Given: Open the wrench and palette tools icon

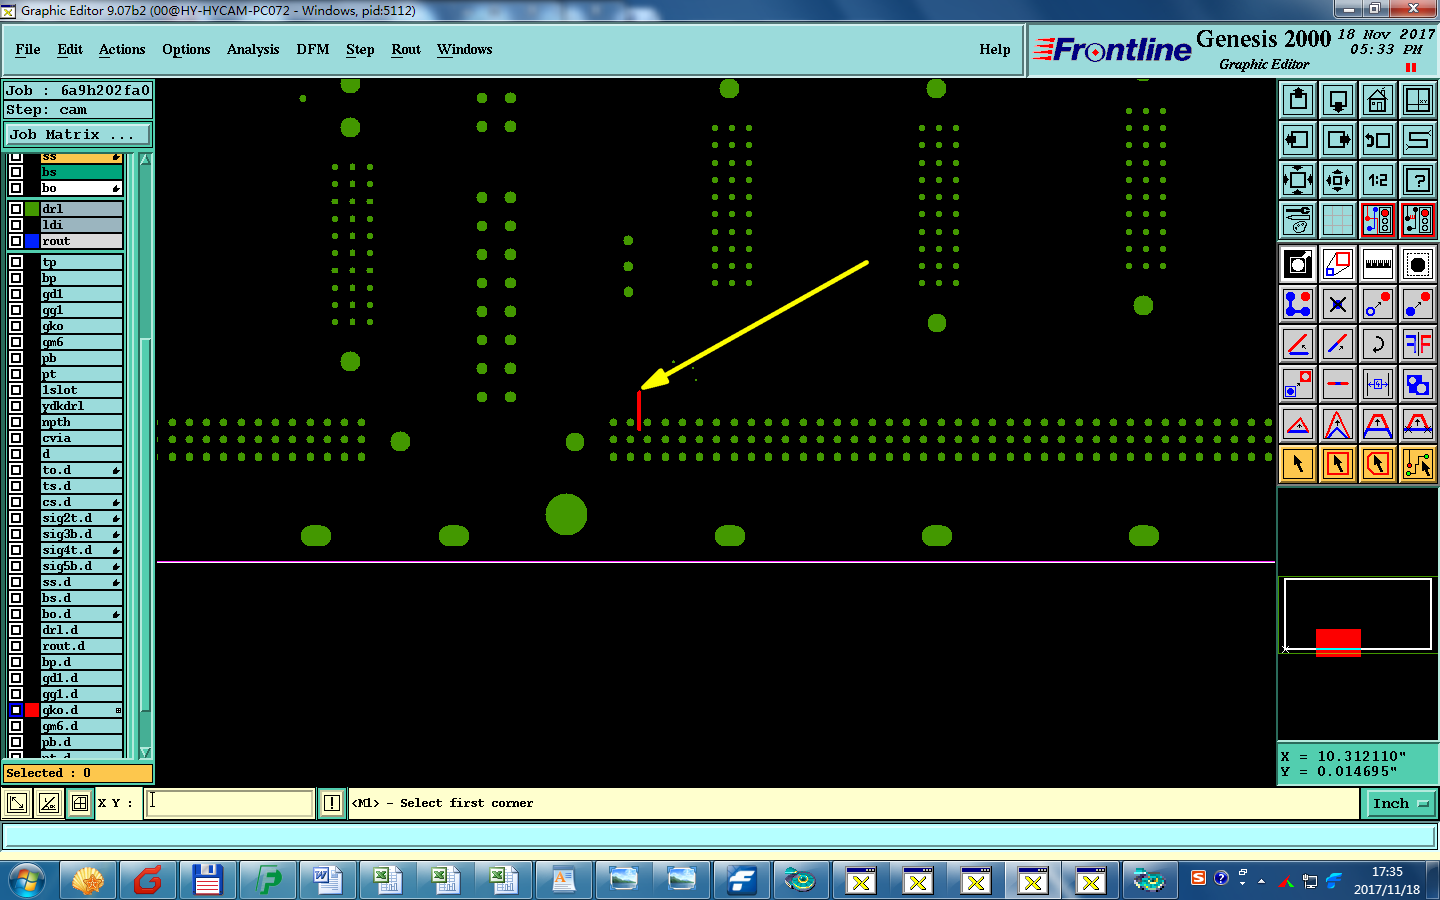Looking at the screenshot, I should point(1298,220).
